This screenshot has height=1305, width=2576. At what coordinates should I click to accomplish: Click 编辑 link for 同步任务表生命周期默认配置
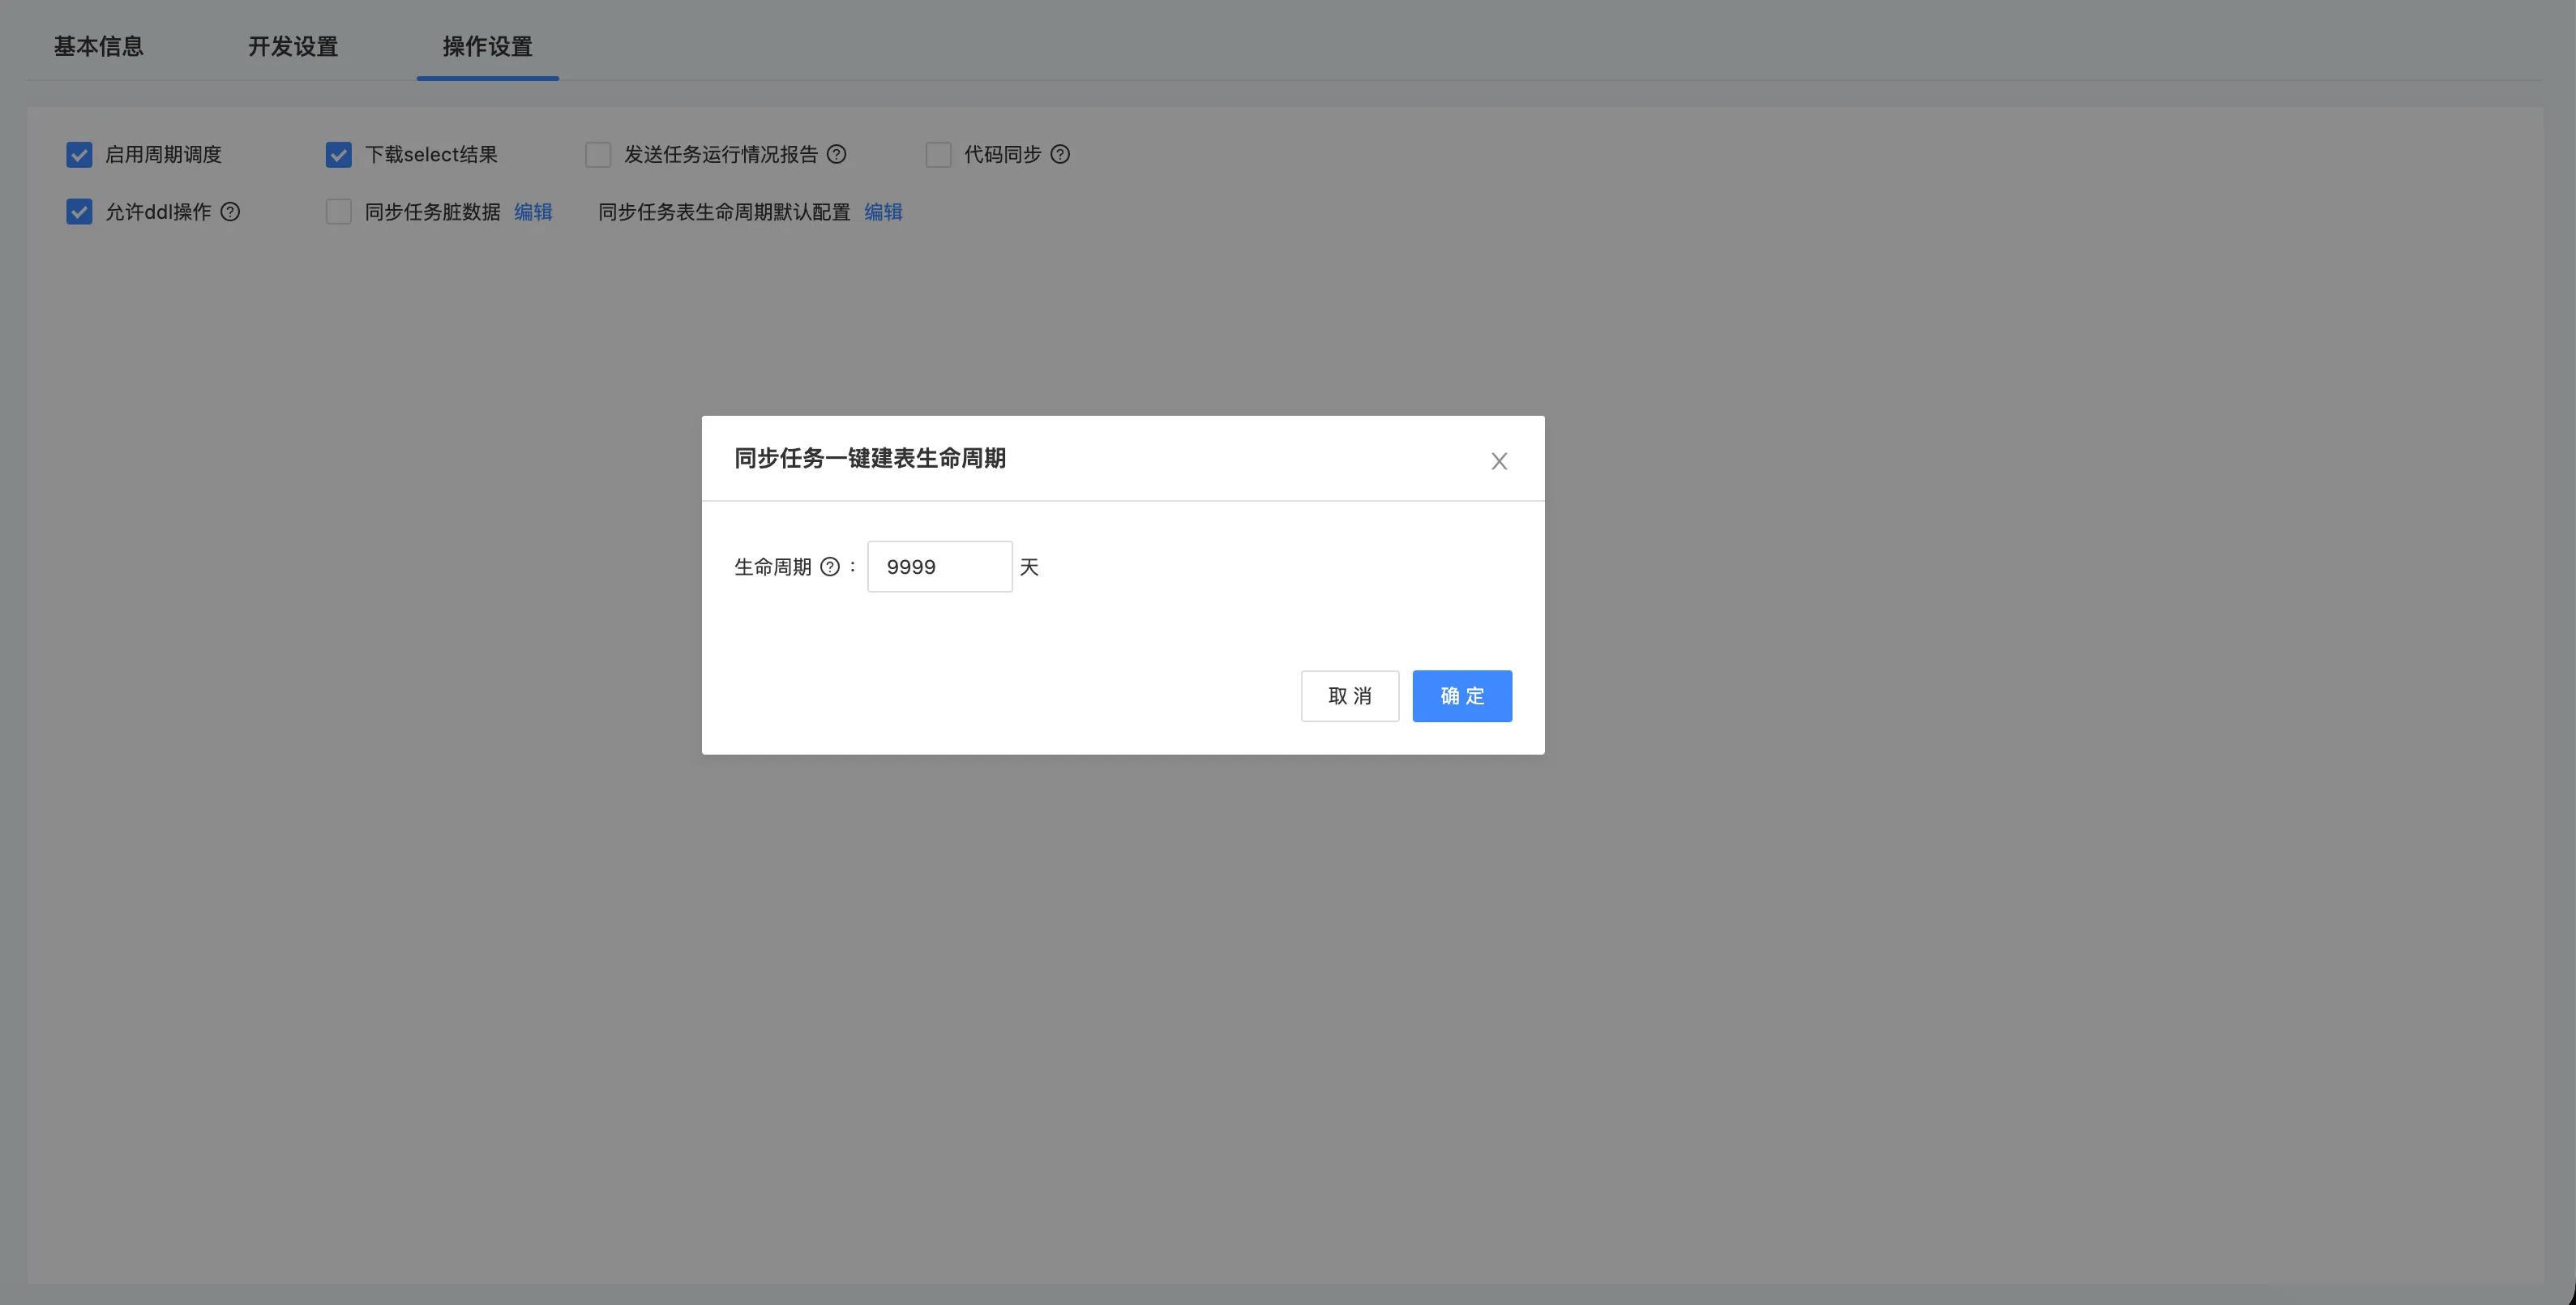click(883, 212)
